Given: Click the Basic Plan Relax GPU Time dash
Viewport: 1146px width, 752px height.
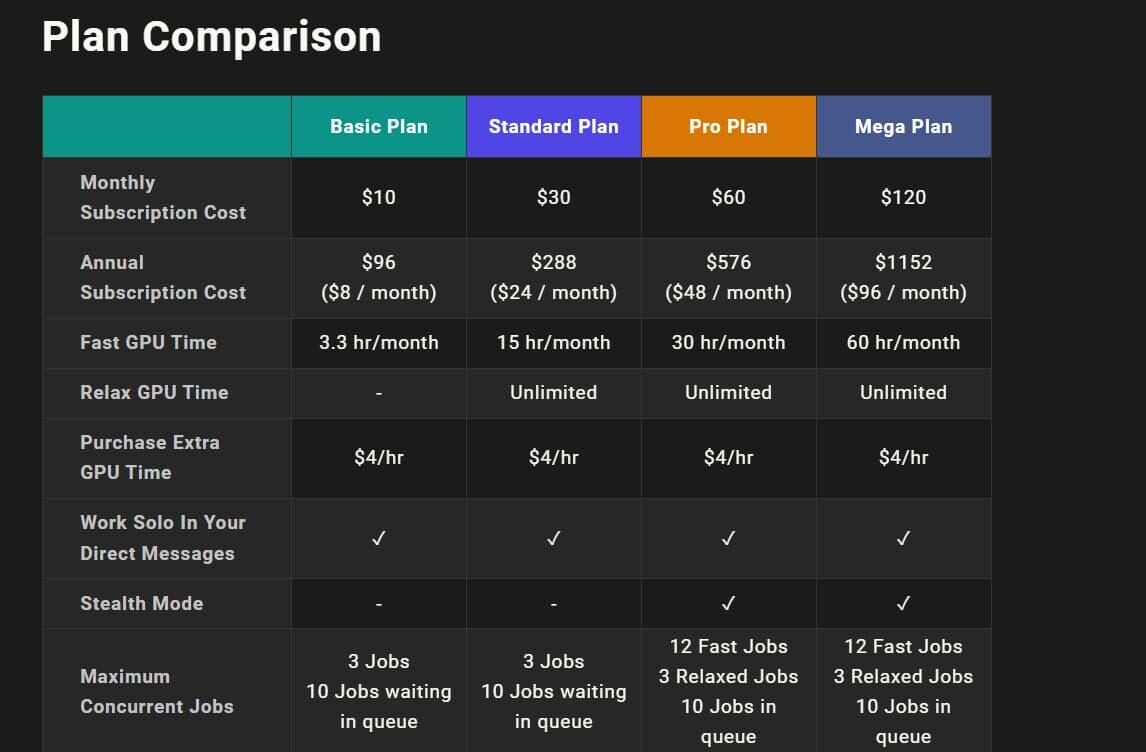Looking at the screenshot, I should pyautogui.click(x=379, y=393).
